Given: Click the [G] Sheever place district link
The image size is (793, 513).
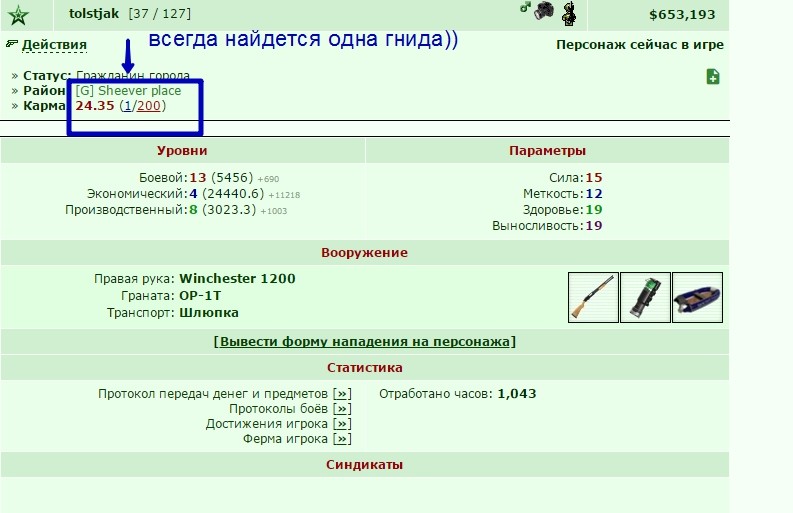Looking at the screenshot, I should 128,91.
